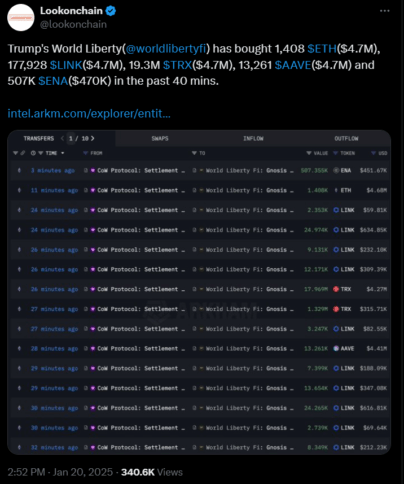Go to next transfers page arrow

93,138
